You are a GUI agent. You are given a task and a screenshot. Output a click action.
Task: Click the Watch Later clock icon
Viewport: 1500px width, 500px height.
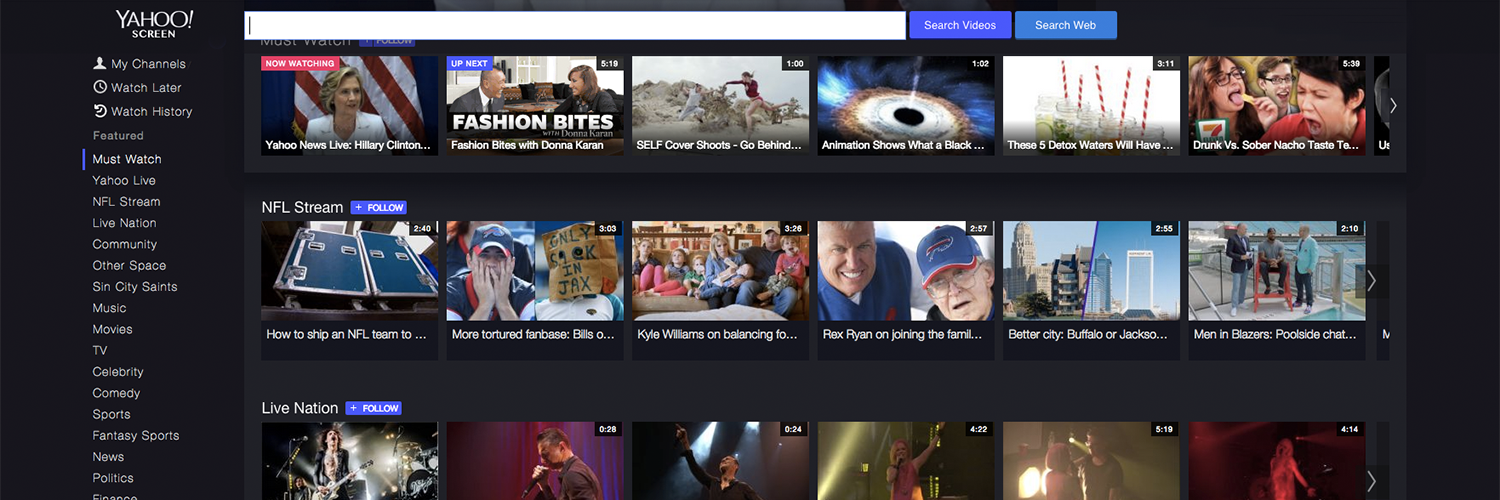[x=100, y=87]
